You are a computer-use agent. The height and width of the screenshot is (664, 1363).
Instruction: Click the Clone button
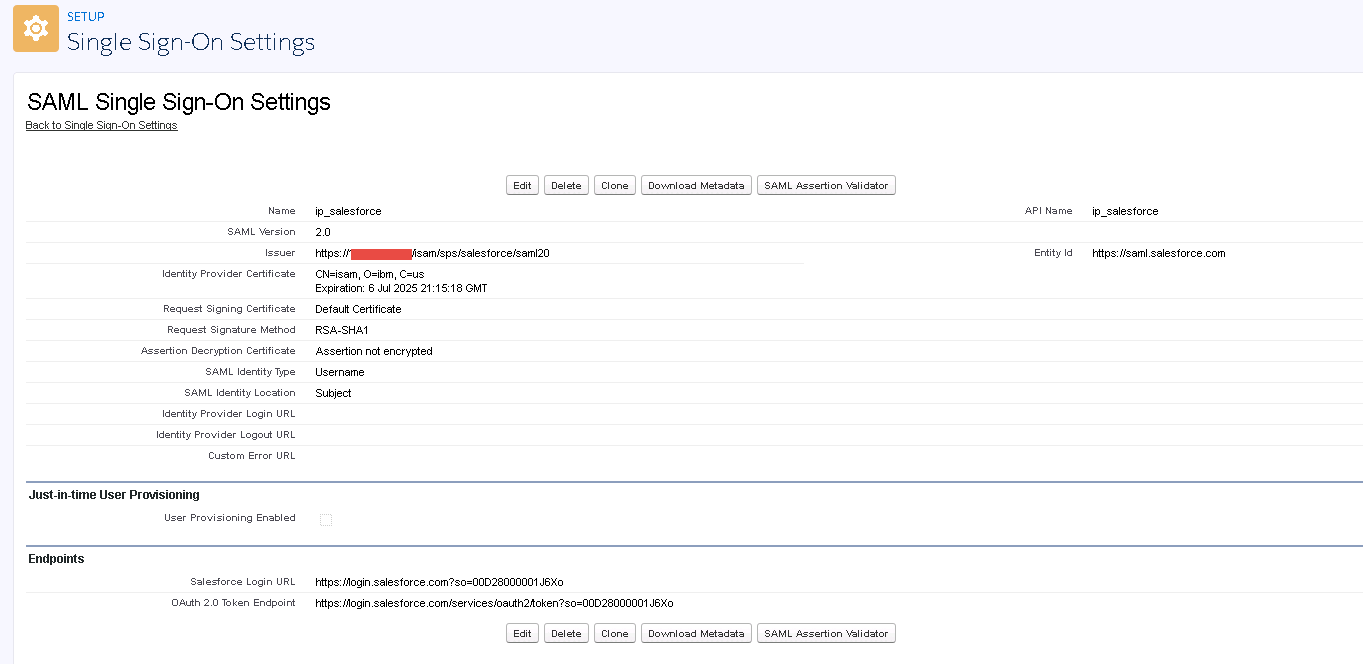613,185
